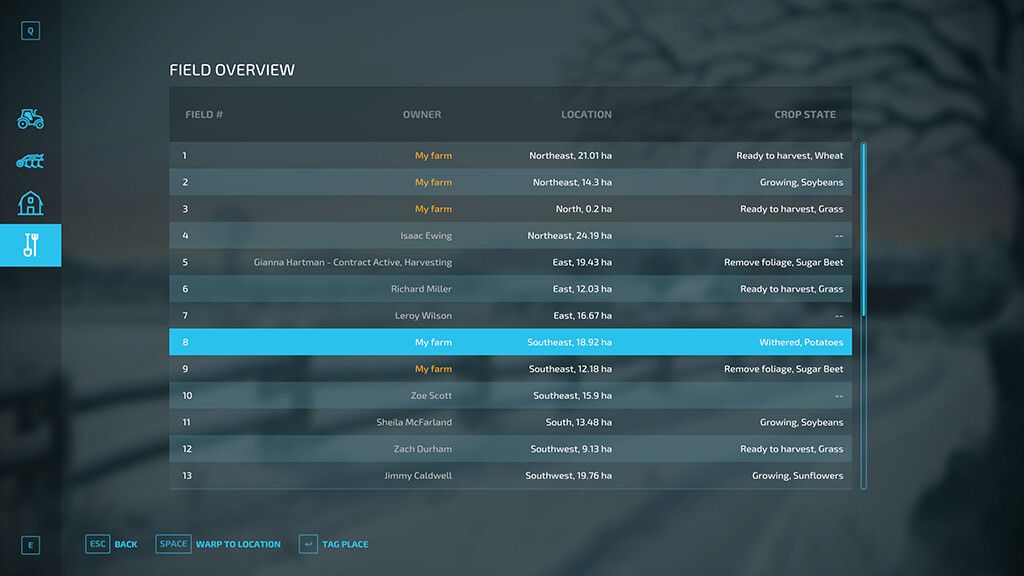
Task: Sort by the Crop State column header
Action: pyautogui.click(x=805, y=114)
